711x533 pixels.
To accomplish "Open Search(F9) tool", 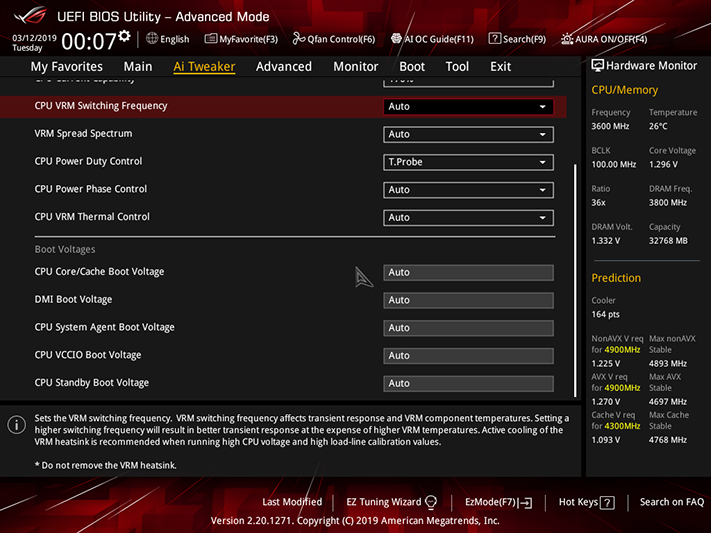I will [517, 39].
